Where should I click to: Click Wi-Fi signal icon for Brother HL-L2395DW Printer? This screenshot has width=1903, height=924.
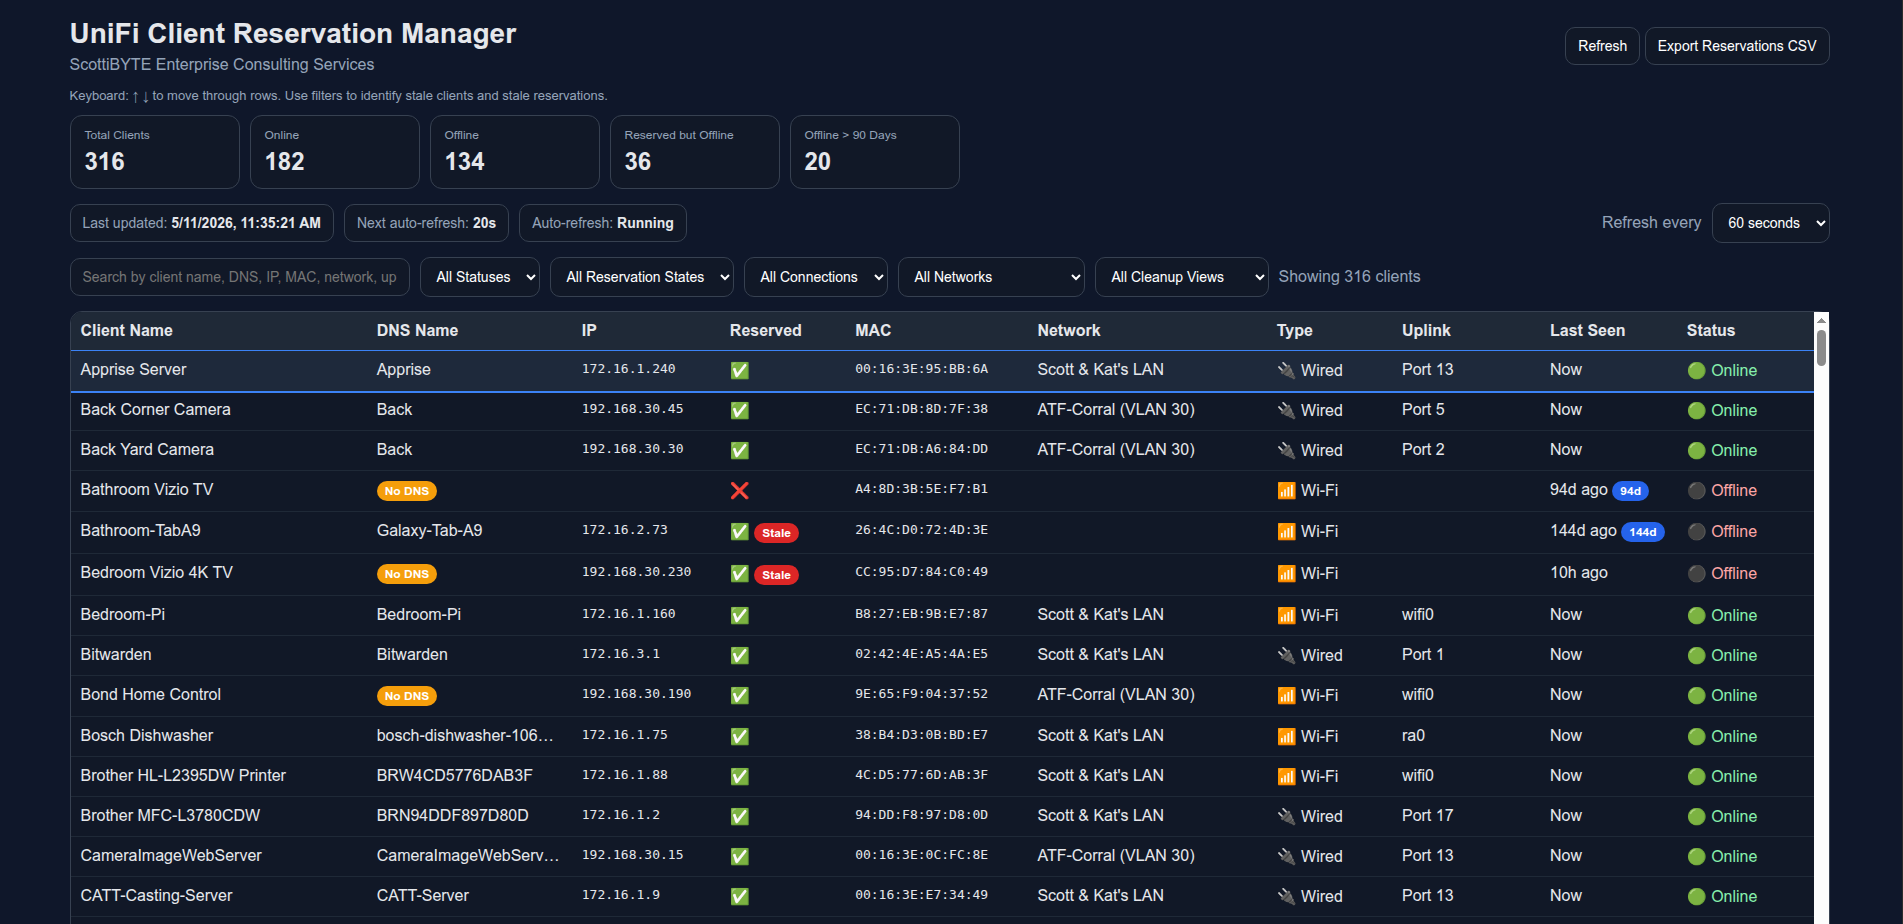point(1286,776)
